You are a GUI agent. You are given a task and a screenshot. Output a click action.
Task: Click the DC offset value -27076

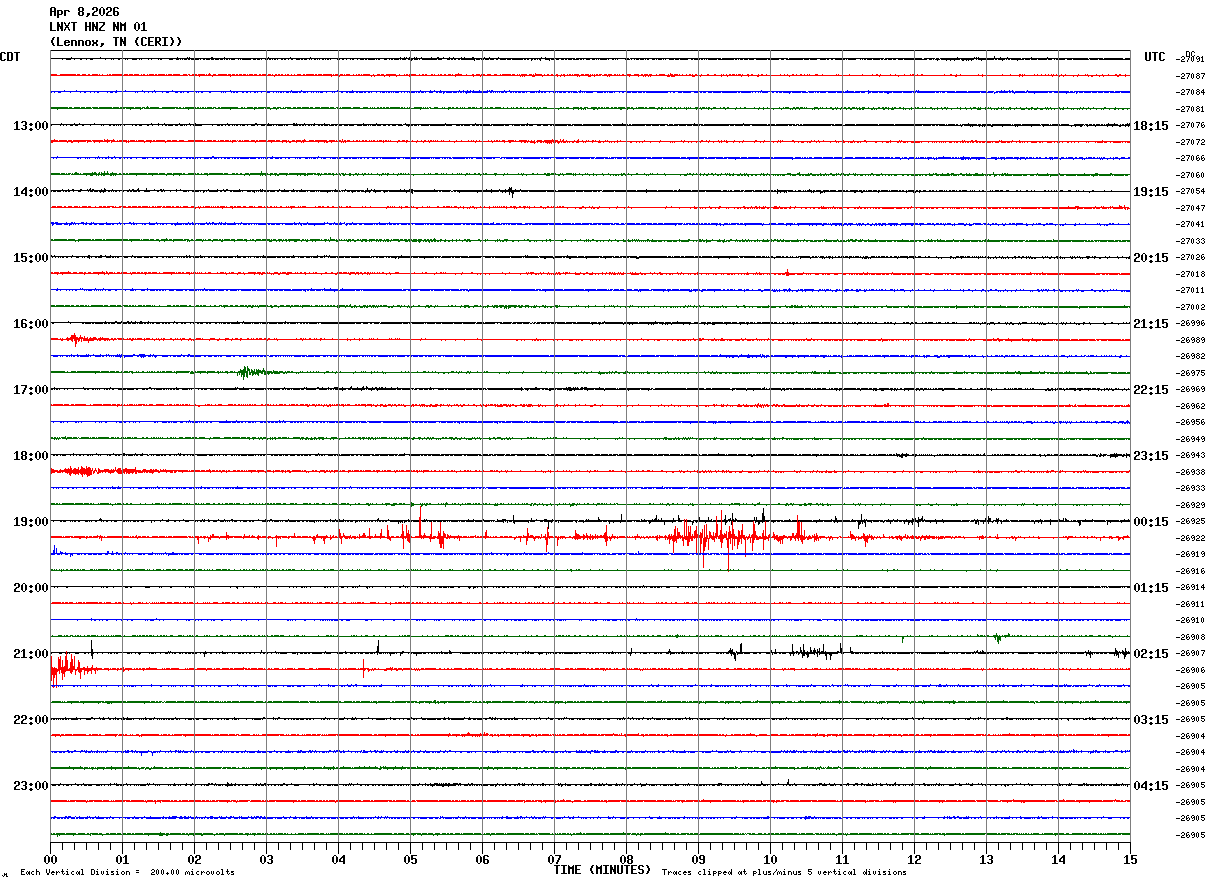click(x=1190, y=125)
